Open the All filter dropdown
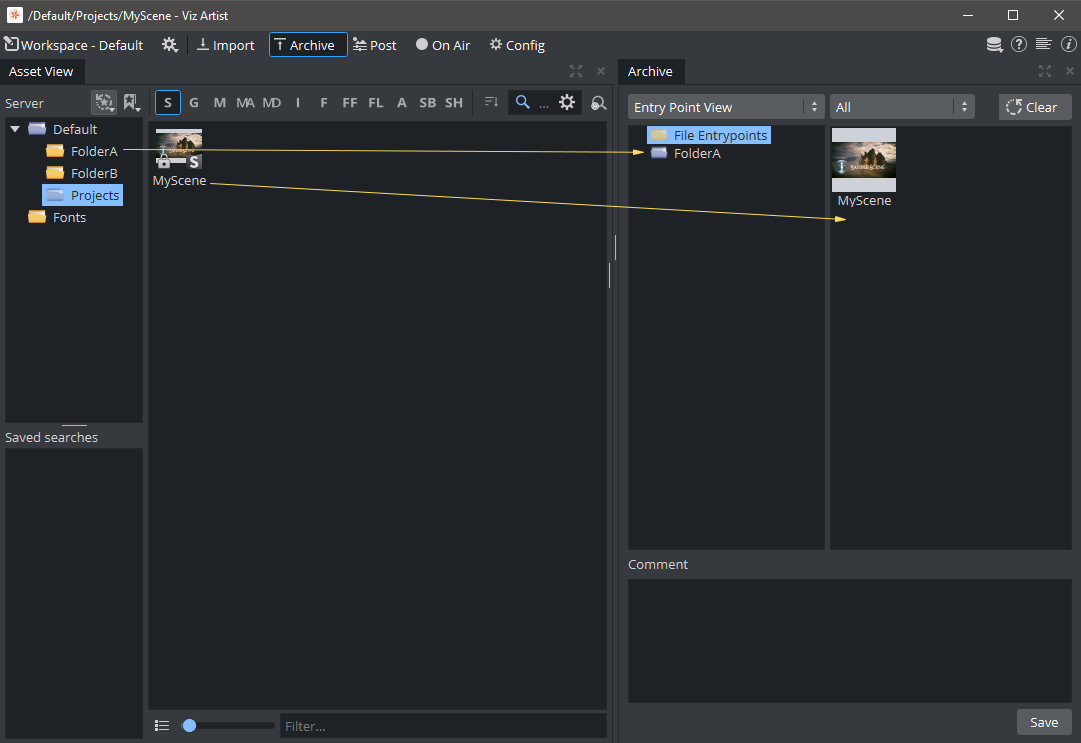 pyautogui.click(x=901, y=107)
